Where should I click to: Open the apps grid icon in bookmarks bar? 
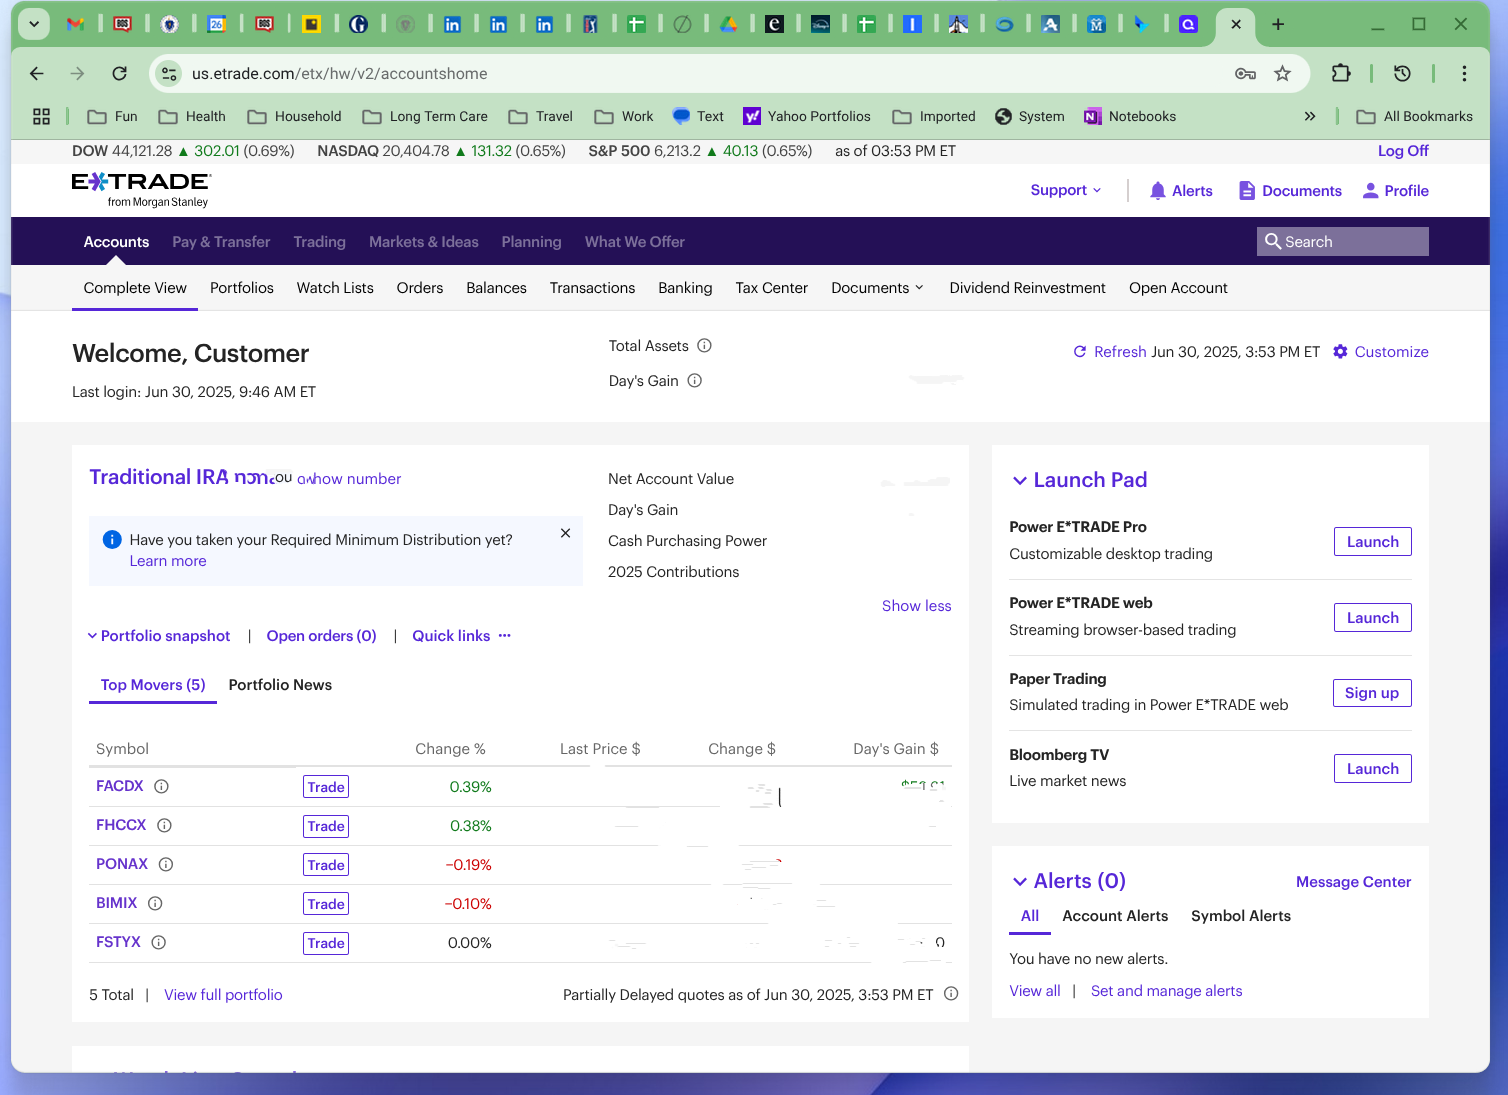click(x=41, y=117)
